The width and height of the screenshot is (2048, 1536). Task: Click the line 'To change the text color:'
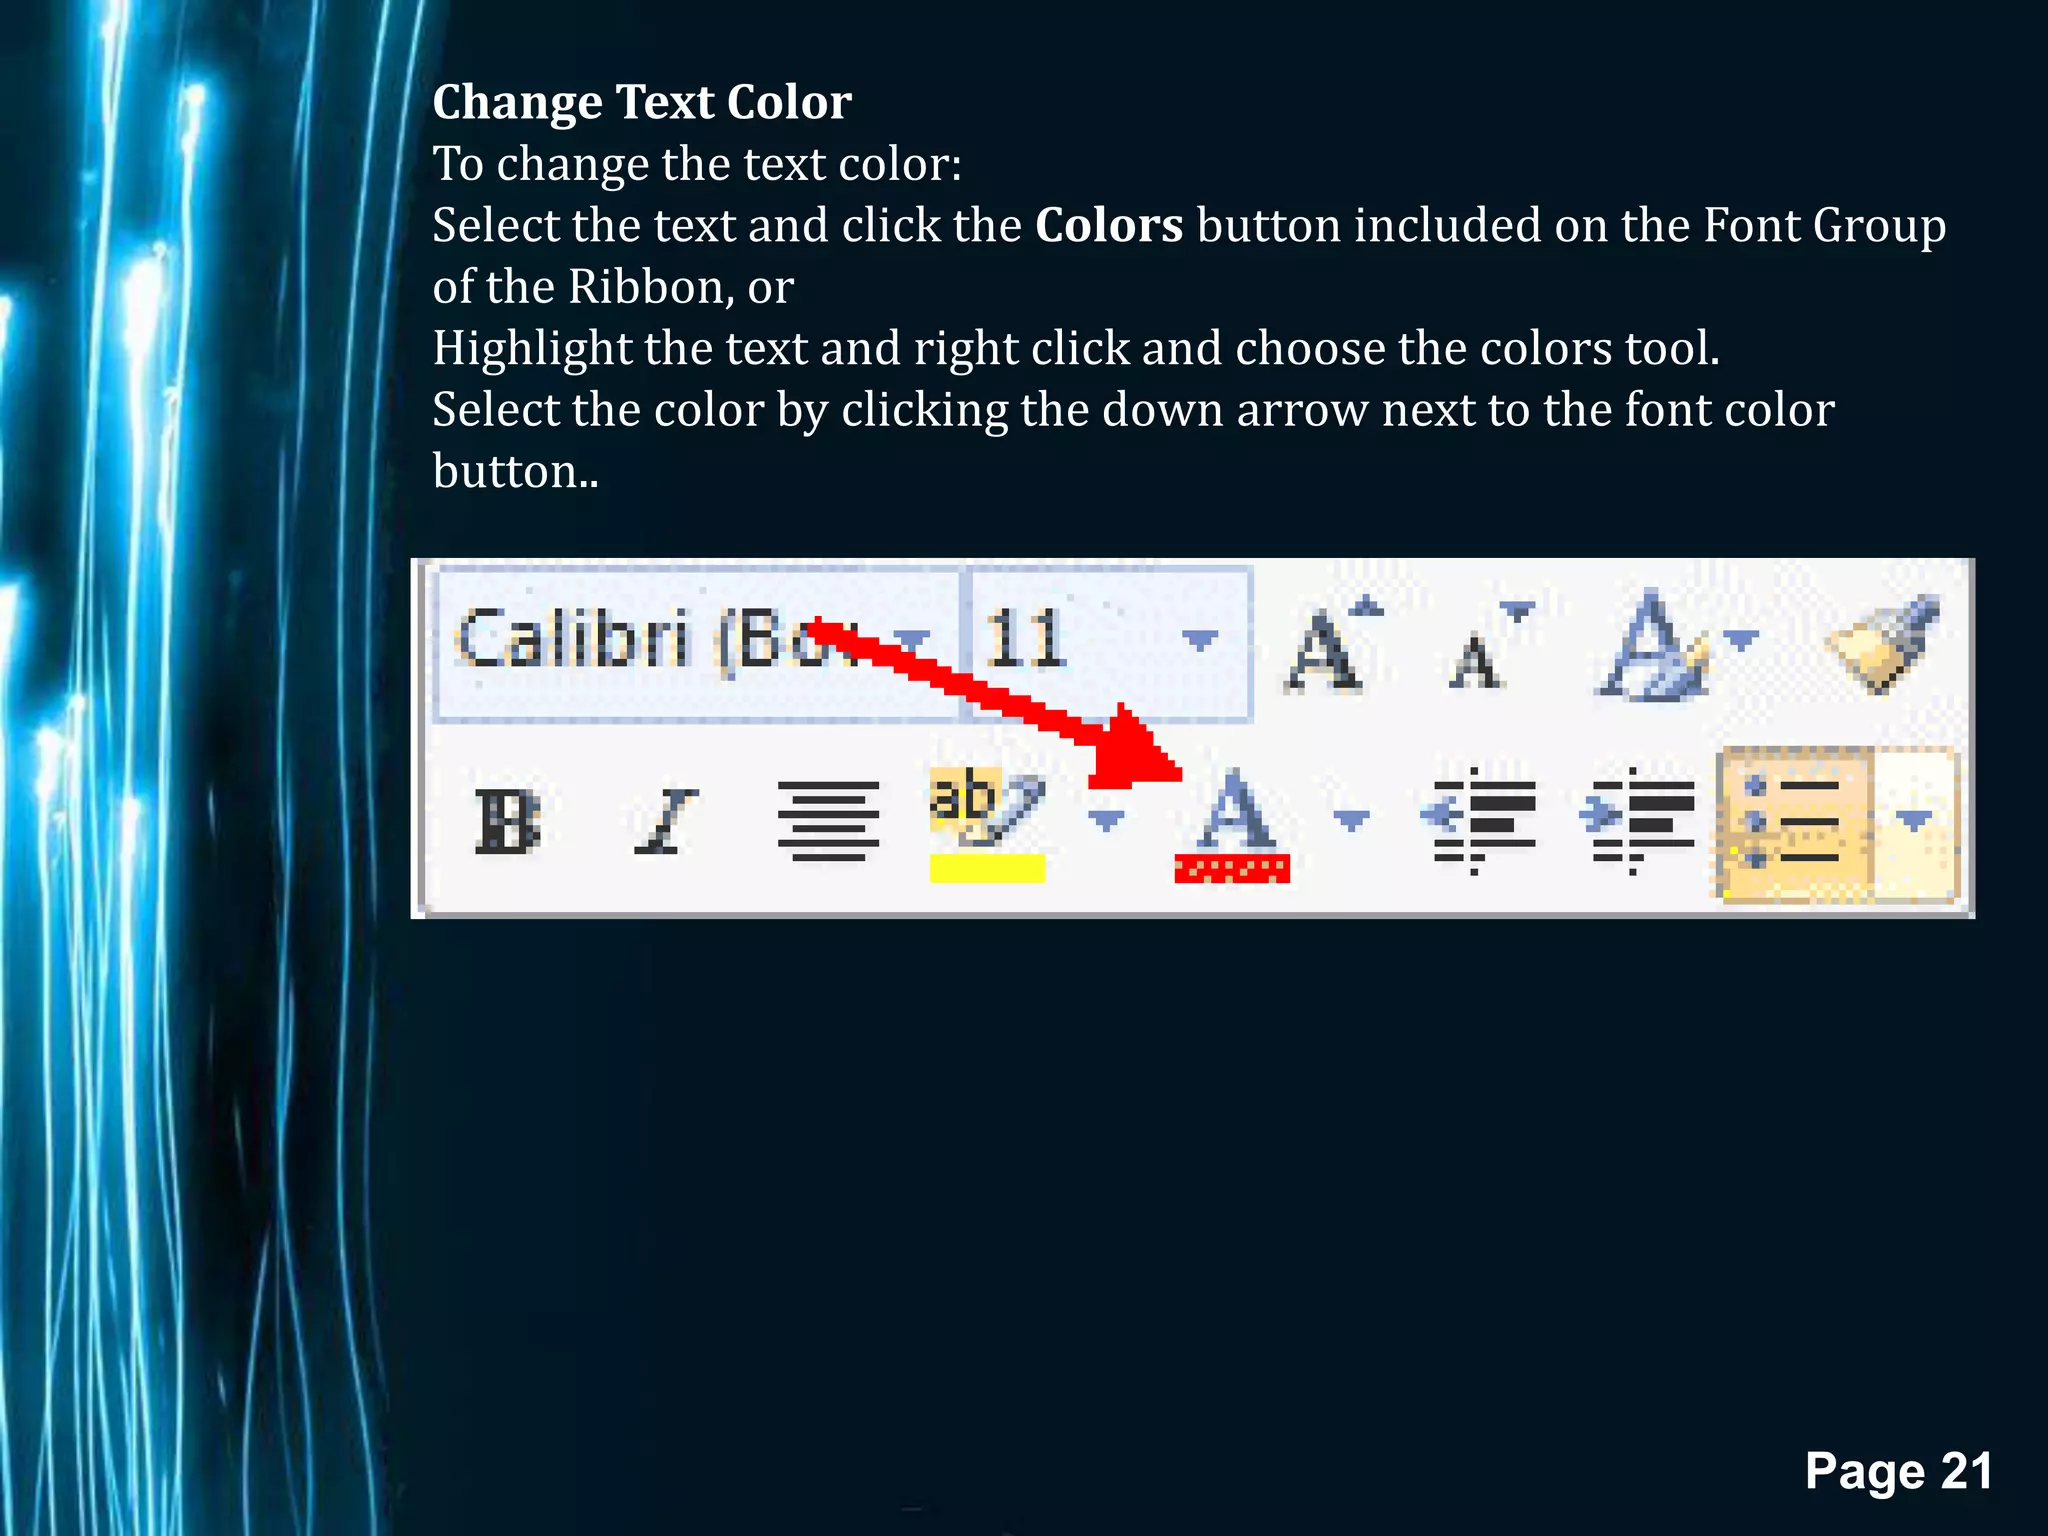[x=697, y=164]
